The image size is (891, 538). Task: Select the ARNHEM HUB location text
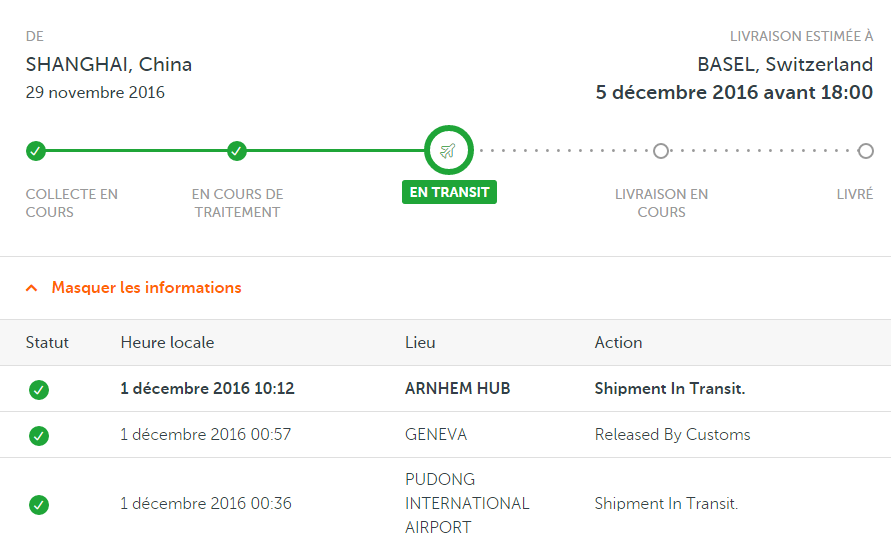click(457, 389)
